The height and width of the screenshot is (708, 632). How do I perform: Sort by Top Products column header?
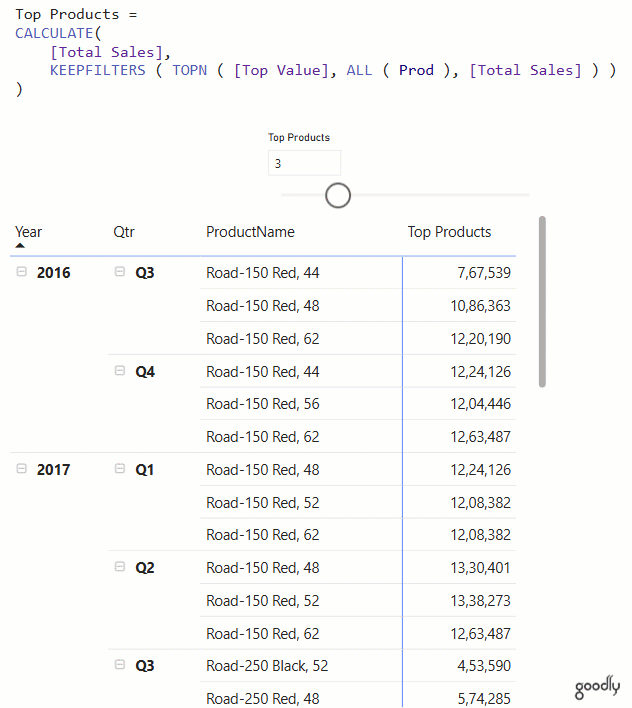[449, 232]
